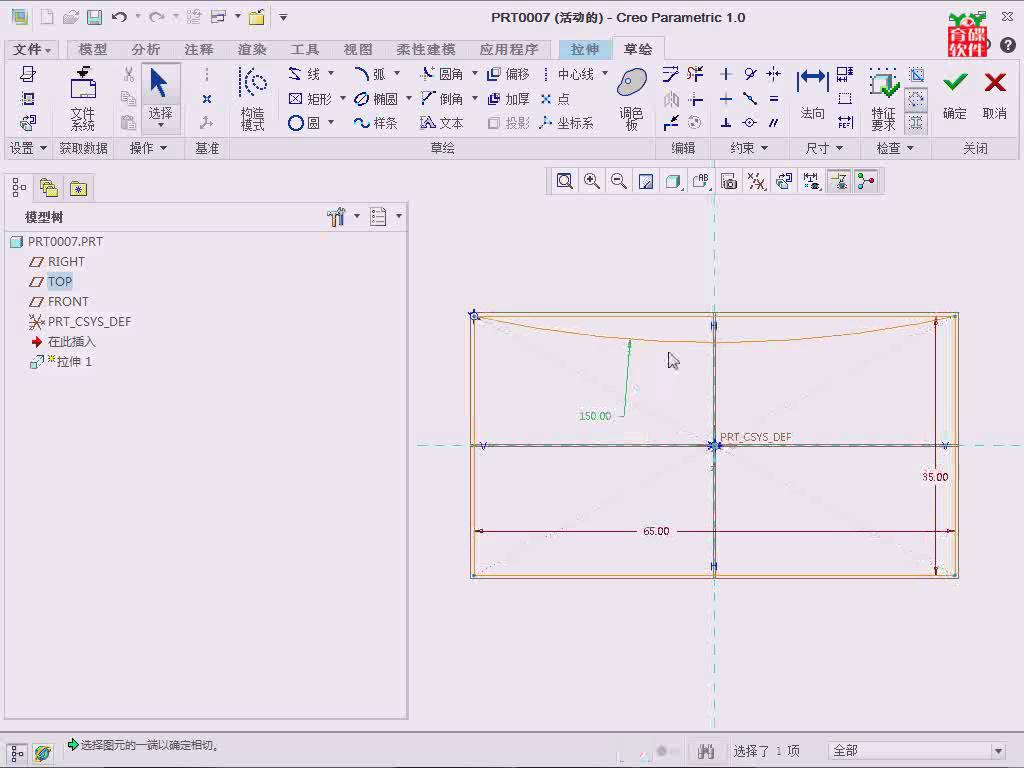
Task: Toggle Construction Mode (构造模式)
Action: click(x=253, y=98)
